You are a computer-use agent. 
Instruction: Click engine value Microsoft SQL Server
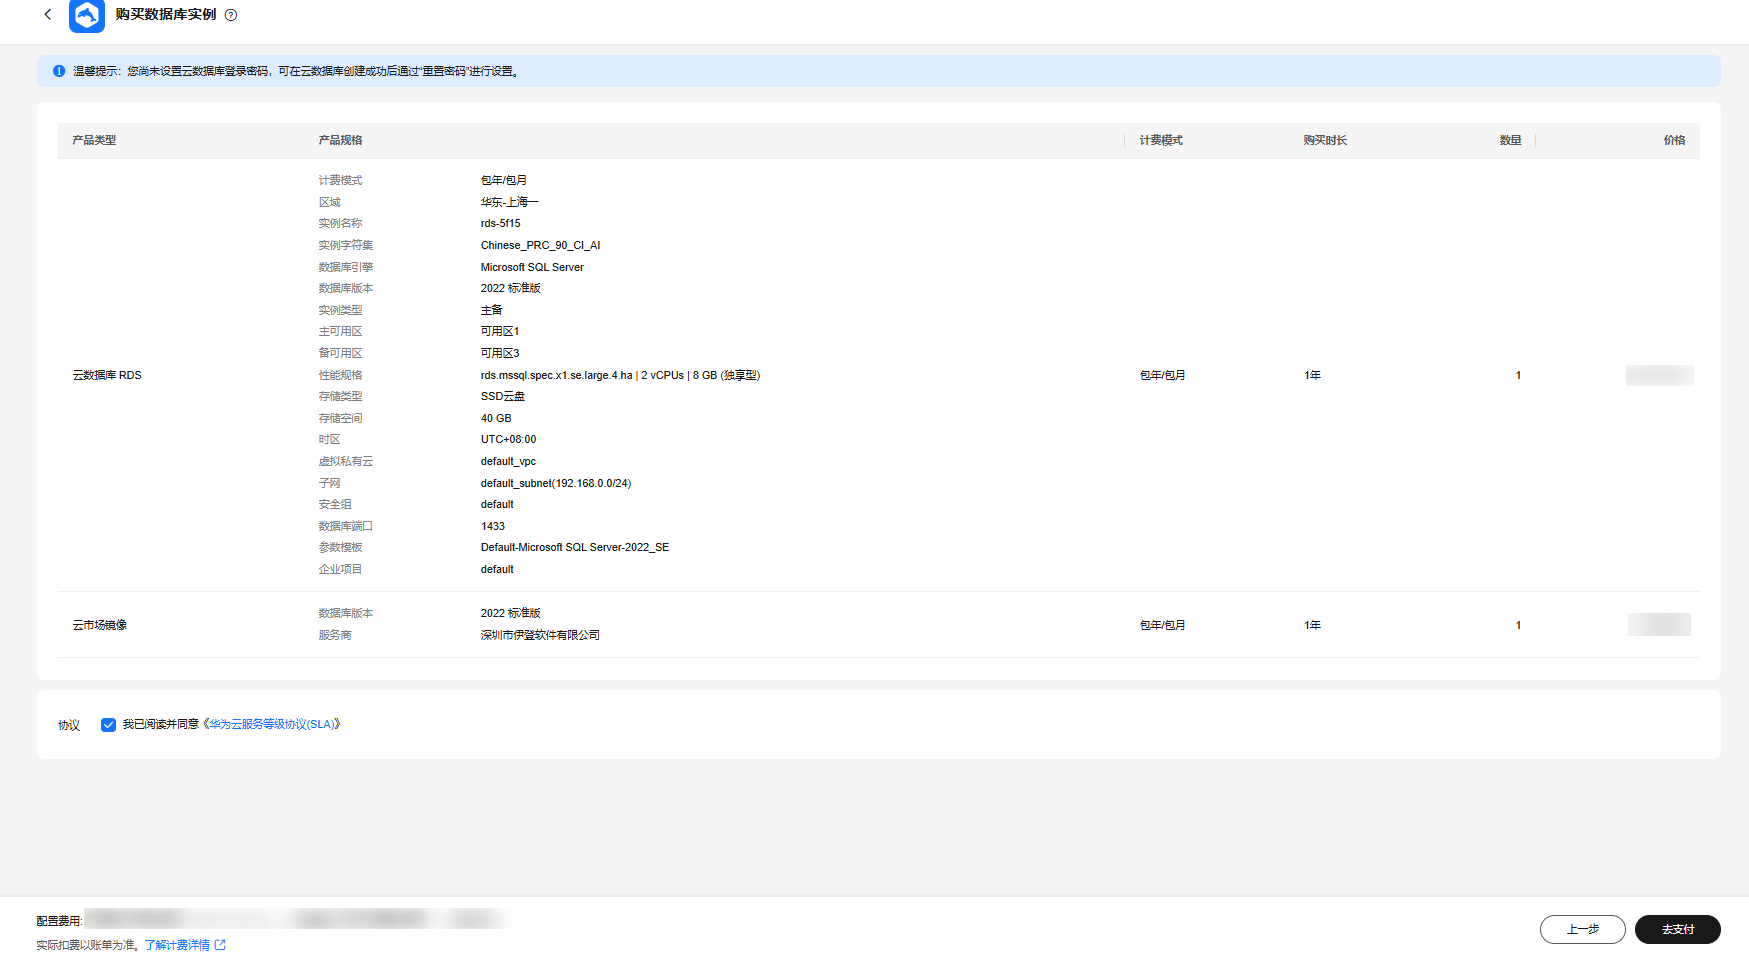[x=532, y=267]
